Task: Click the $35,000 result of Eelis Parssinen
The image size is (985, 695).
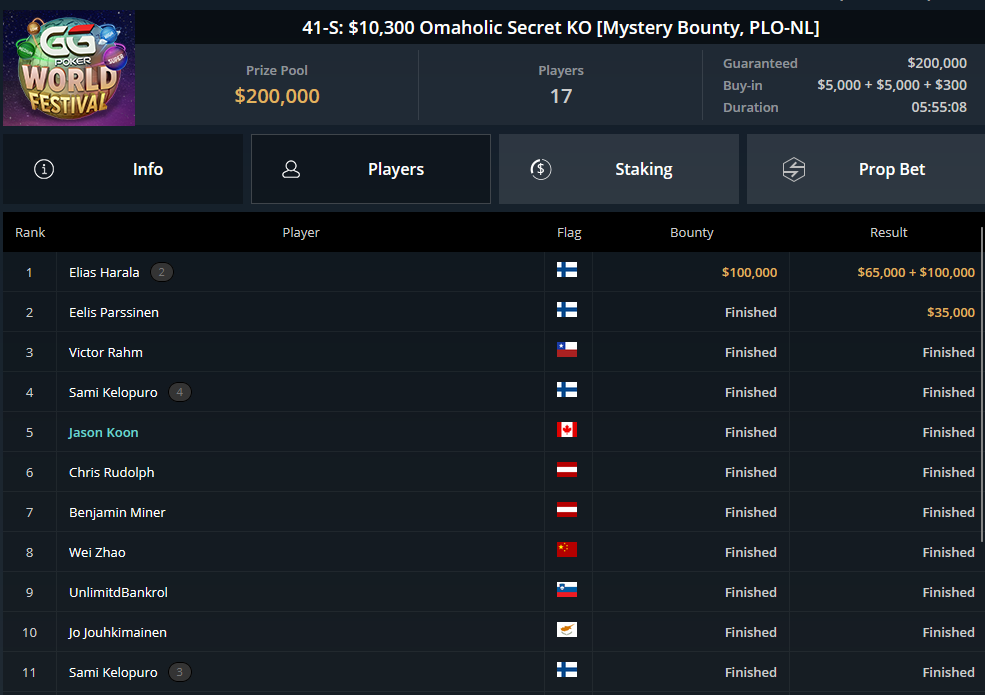Action: (x=951, y=312)
